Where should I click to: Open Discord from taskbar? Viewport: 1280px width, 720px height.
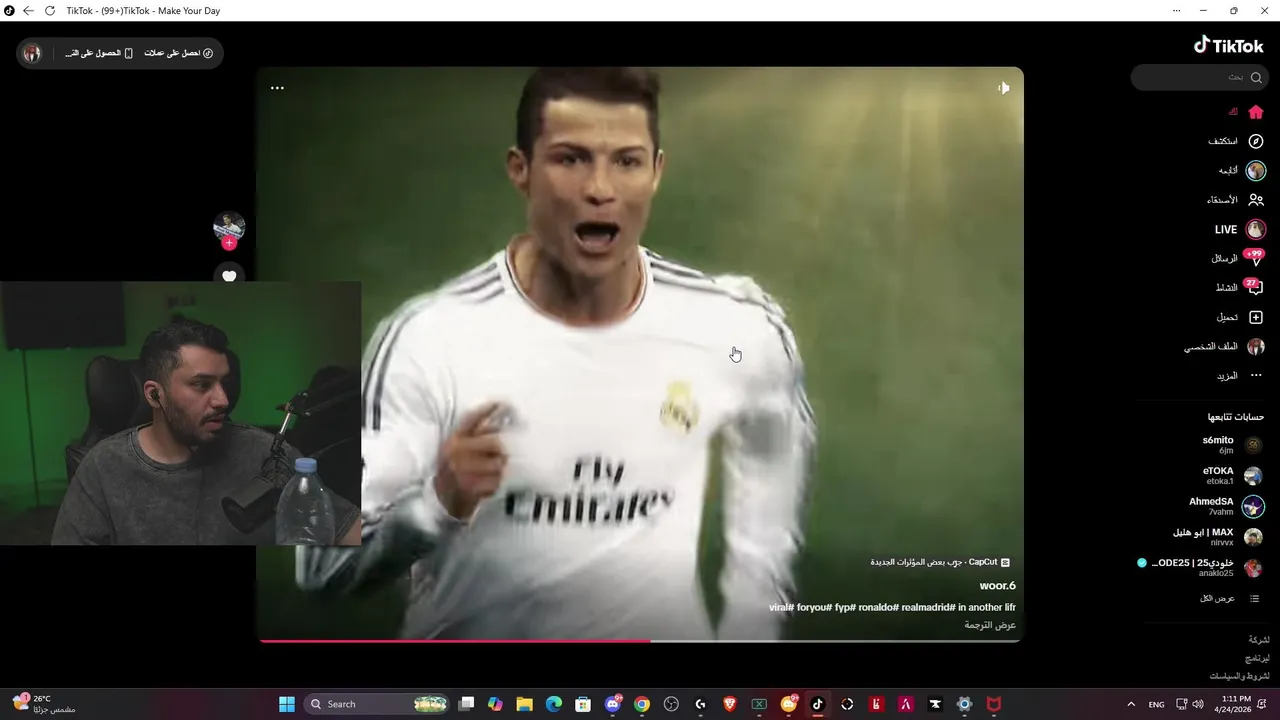[613, 704]
